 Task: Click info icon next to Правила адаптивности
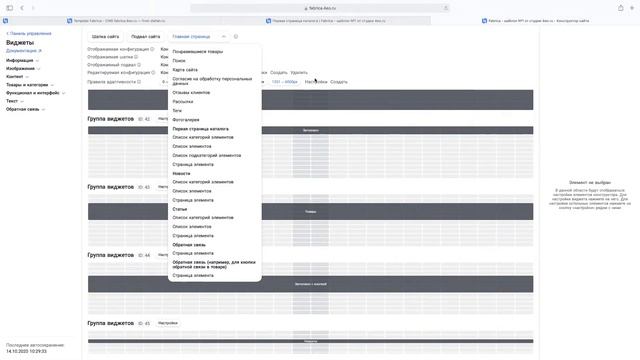pyautogui.click(x=139, y=82)
